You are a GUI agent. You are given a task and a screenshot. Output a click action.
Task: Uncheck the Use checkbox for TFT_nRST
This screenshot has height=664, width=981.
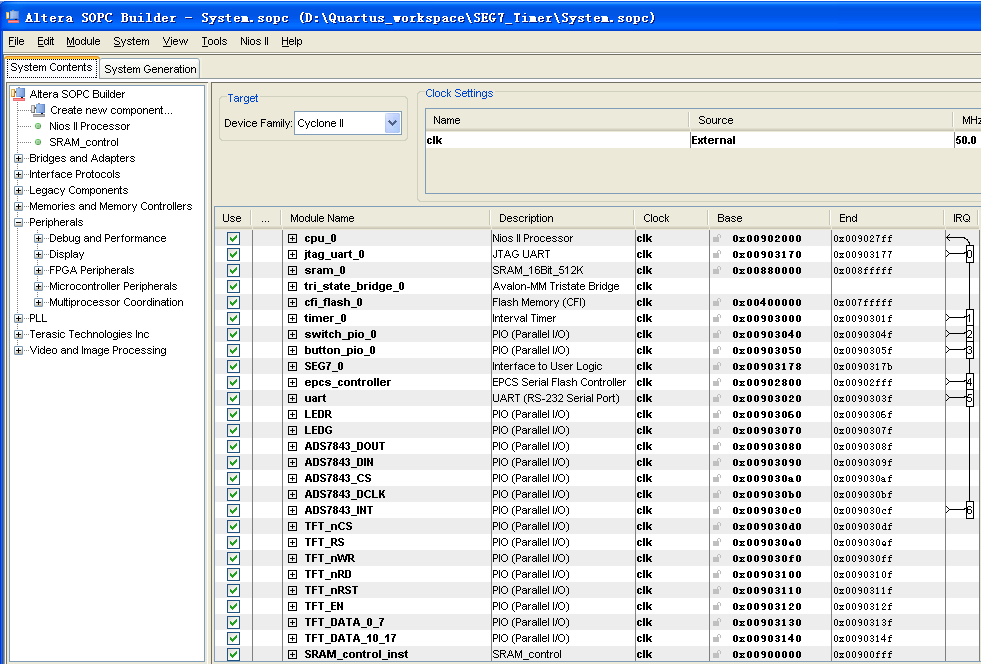tap(233, 590)
